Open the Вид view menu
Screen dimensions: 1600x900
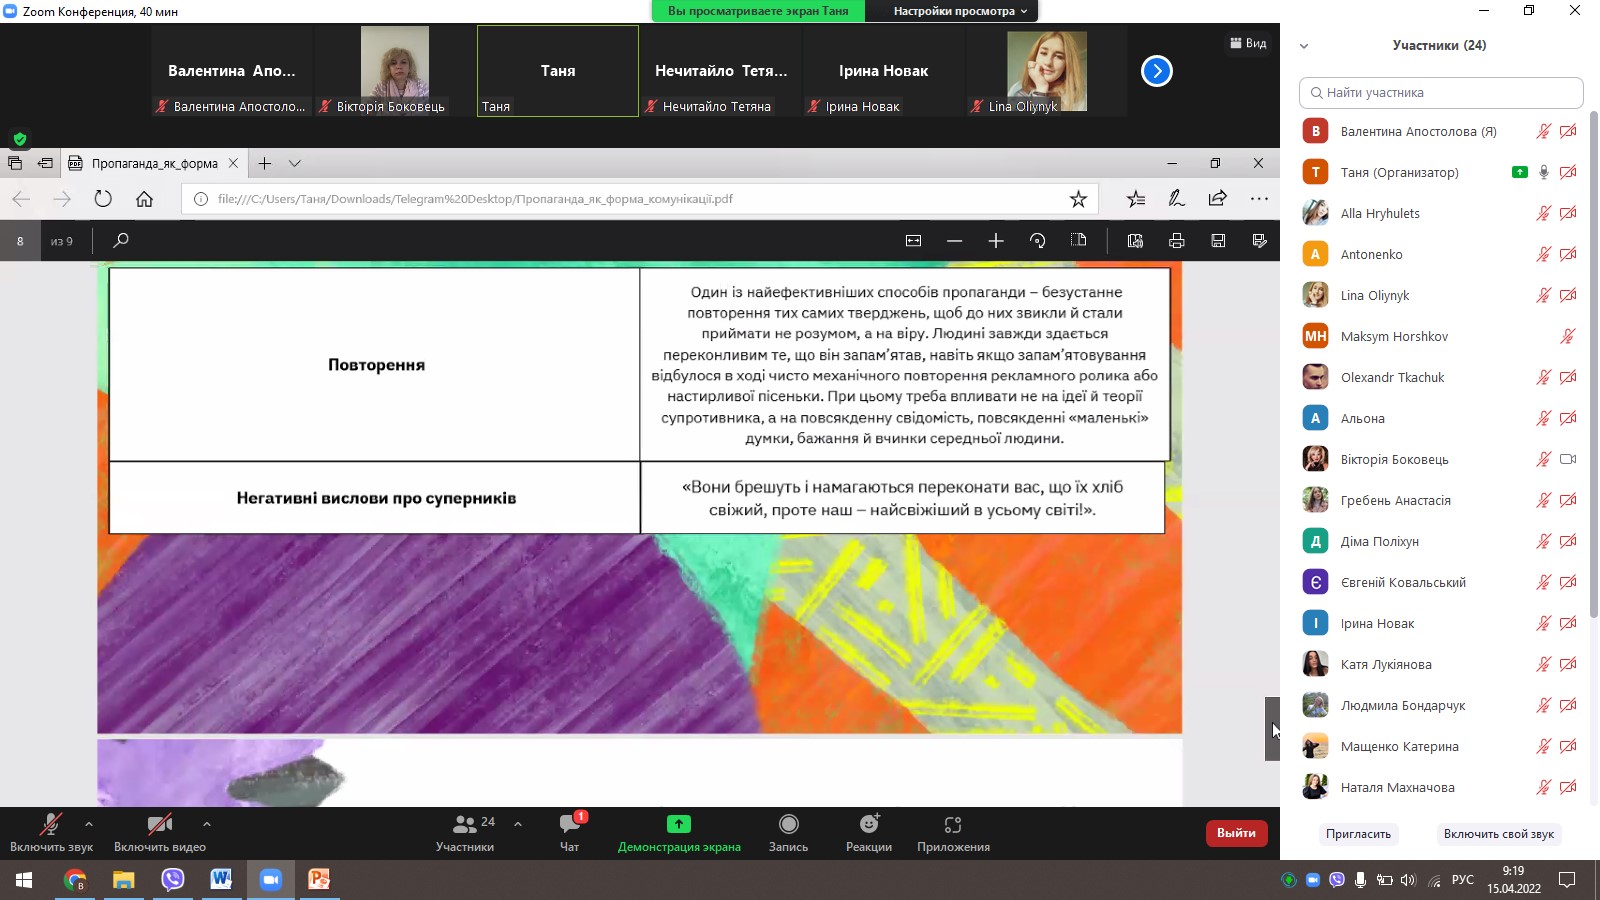(x=1248, y=43)
